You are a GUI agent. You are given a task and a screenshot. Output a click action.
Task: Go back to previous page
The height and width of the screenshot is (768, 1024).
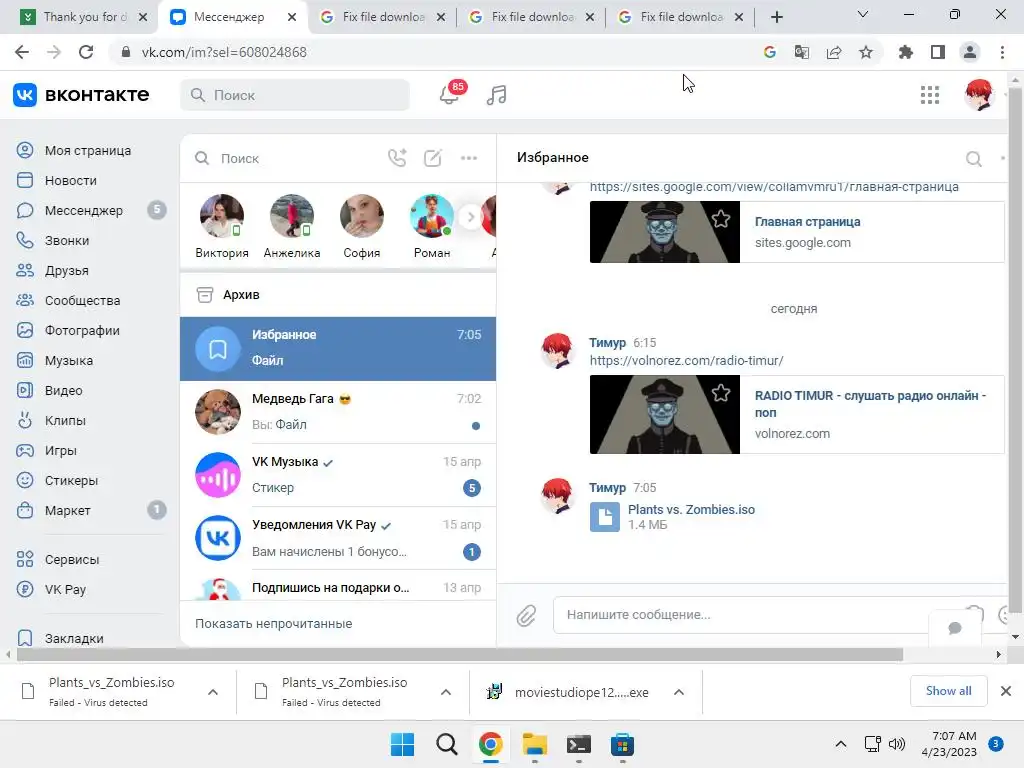(x=22, y=52)
